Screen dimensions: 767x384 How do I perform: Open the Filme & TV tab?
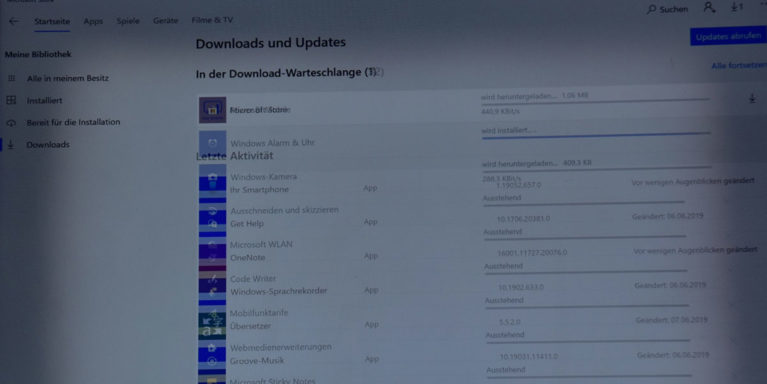point(212,20)
